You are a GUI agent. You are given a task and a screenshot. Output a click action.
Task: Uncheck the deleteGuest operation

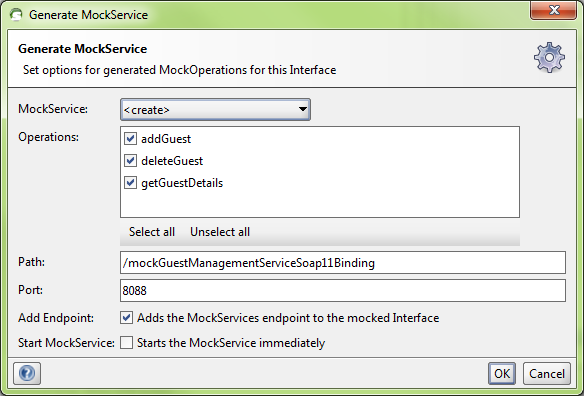point(130,161)
